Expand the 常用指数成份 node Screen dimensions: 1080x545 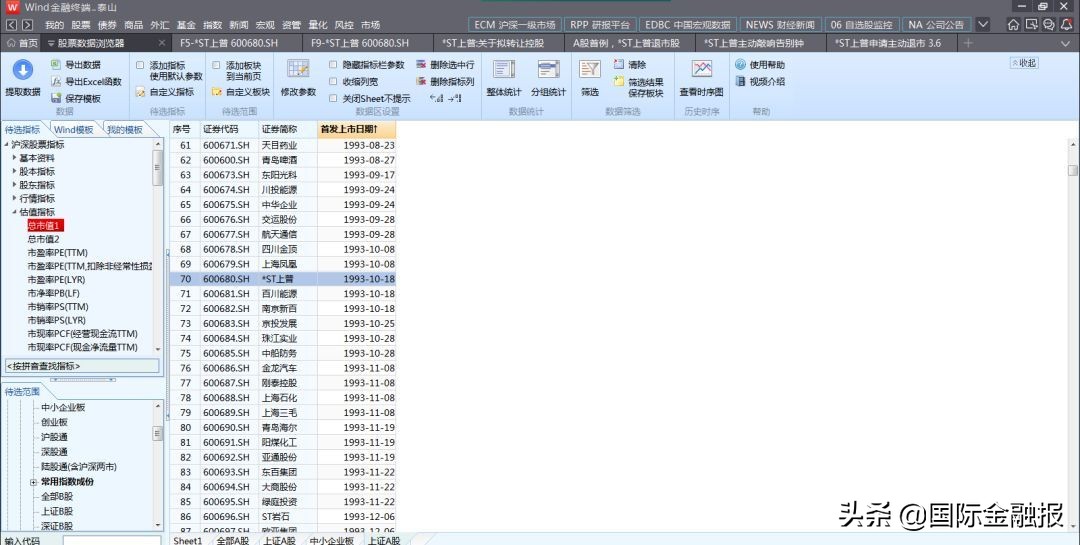pyautogui.click(x=33, y=482)
